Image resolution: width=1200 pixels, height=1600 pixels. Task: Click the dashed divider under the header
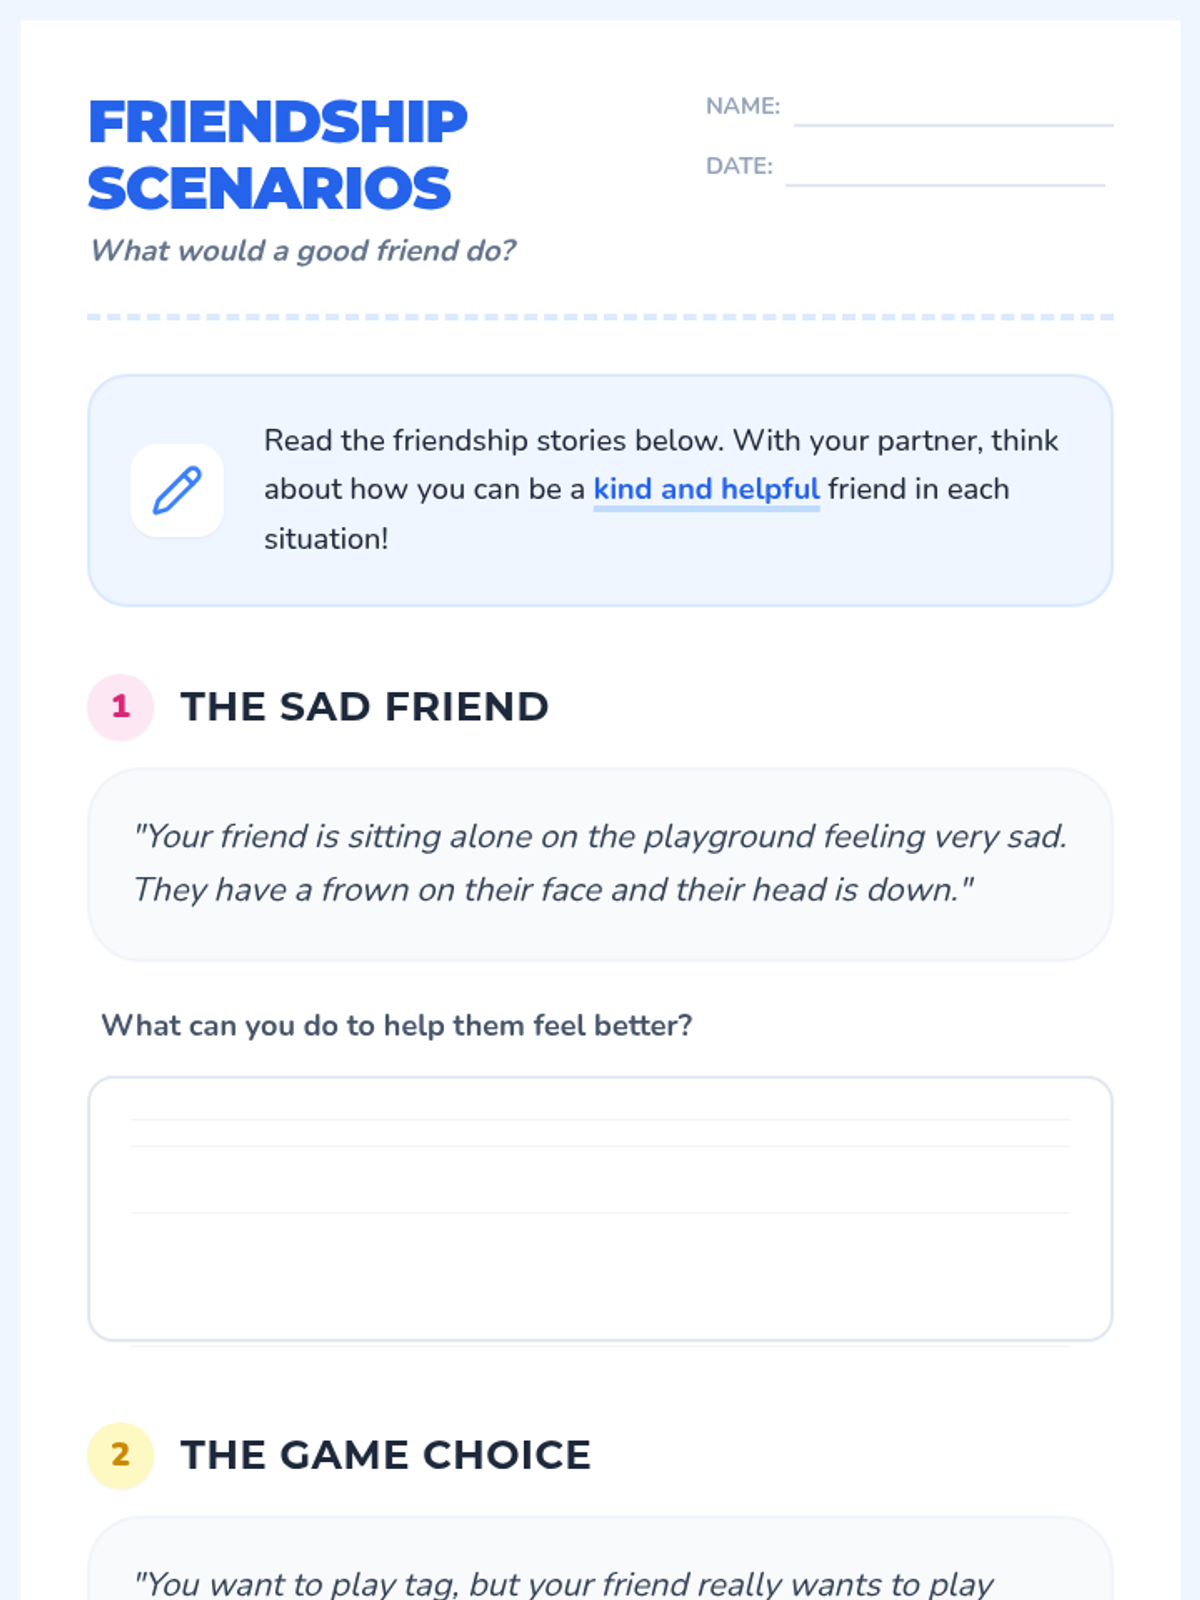(x=600, y=317)
